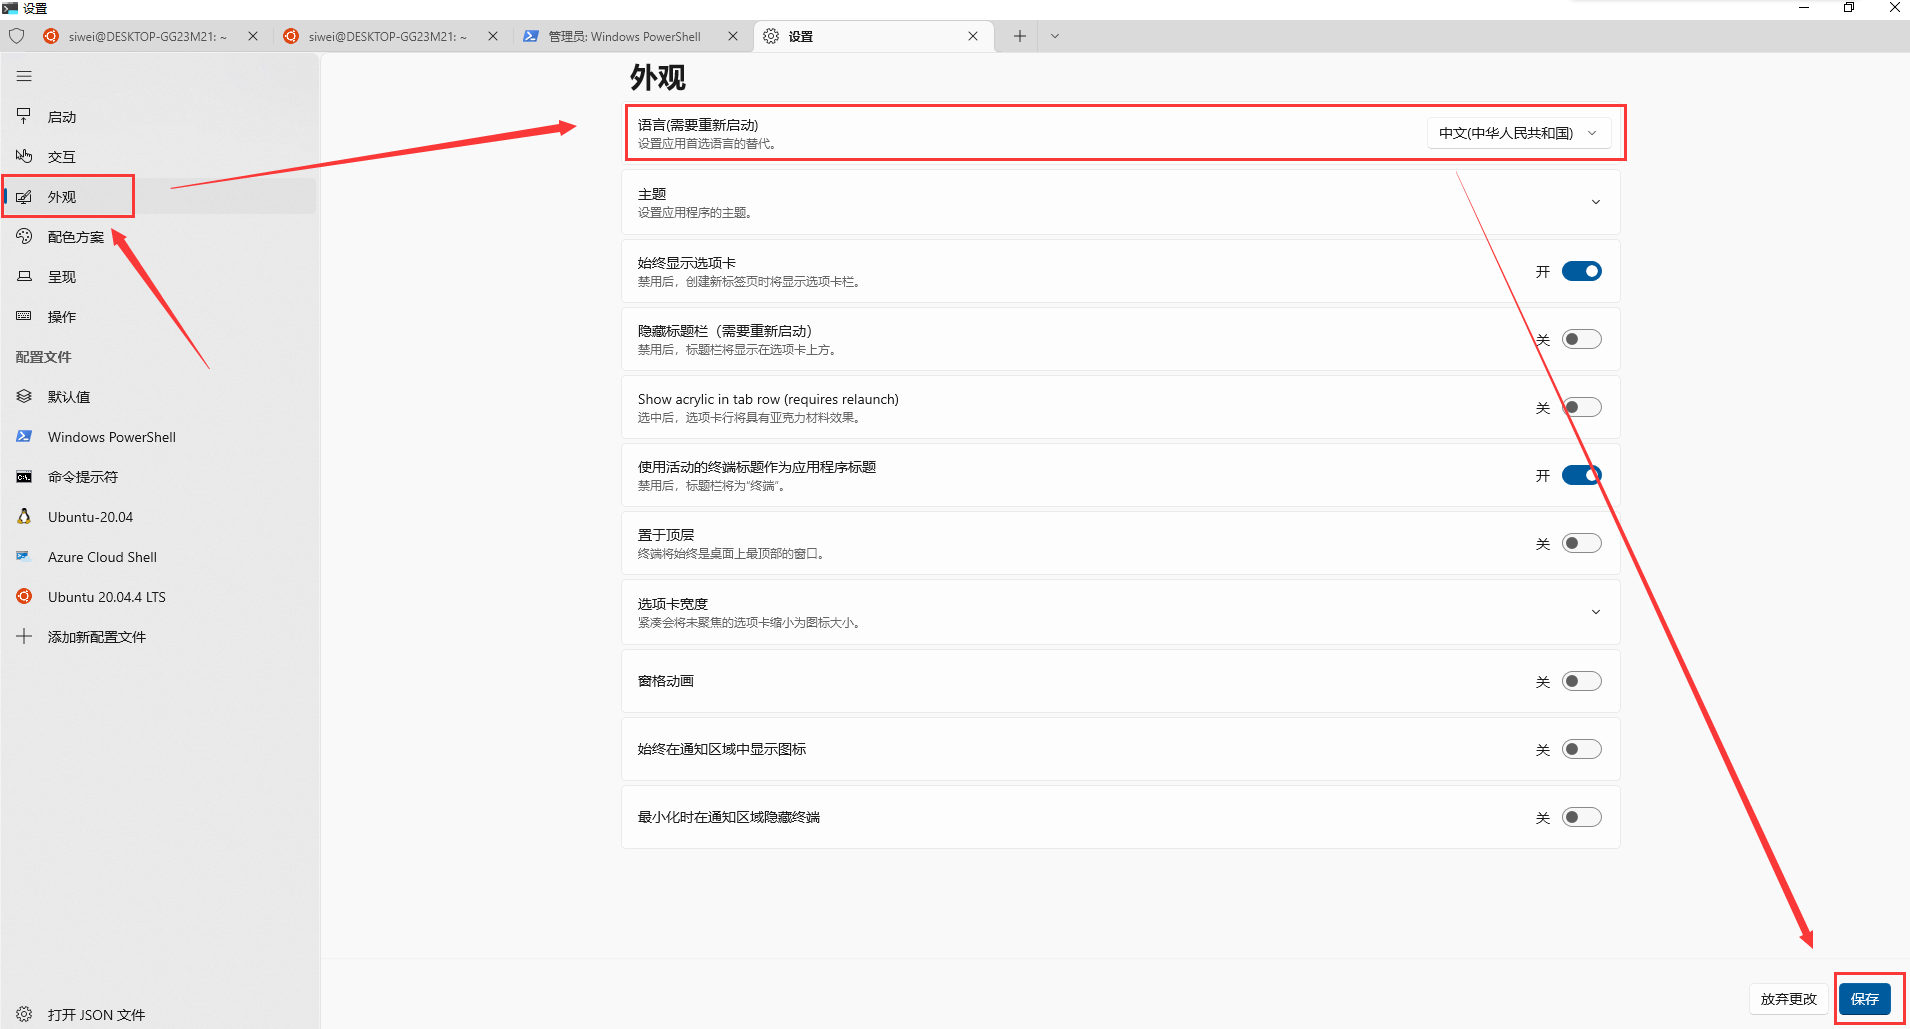This screenshot has height=1029, width=1910.
Task: Click the 启动 startup icon in sidebar
Action: tap(24, 116)
